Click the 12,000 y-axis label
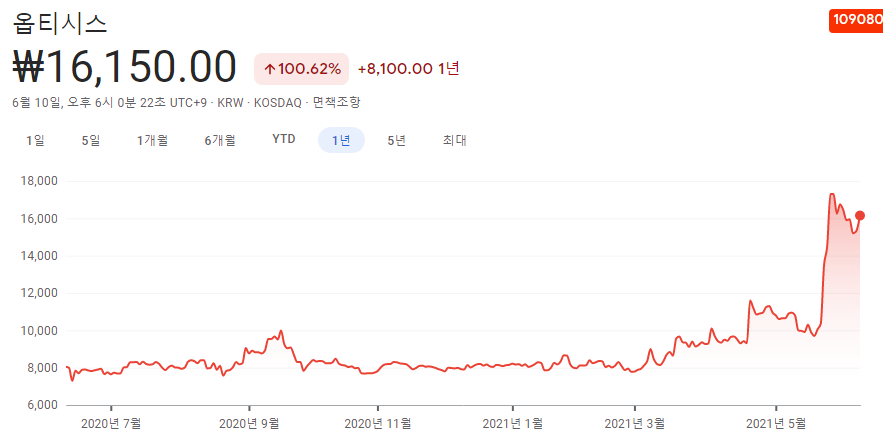Viewport: 883px width, 433px height. pyautogui.click(x=39, y=293)
